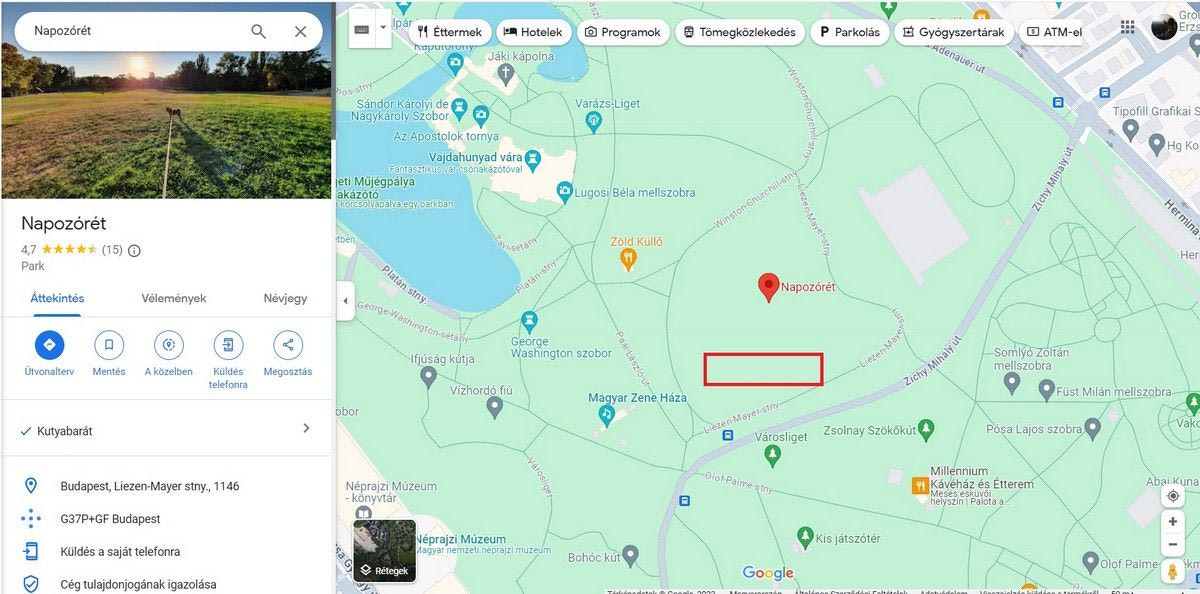The image size is (1200, 594).
Task: Clear the search with X button
Action: [x=300, y=31]
